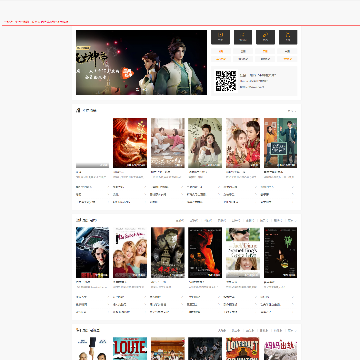Click the orange logo badge on banner
360x360 pixels.
click(x=127, y=73)
